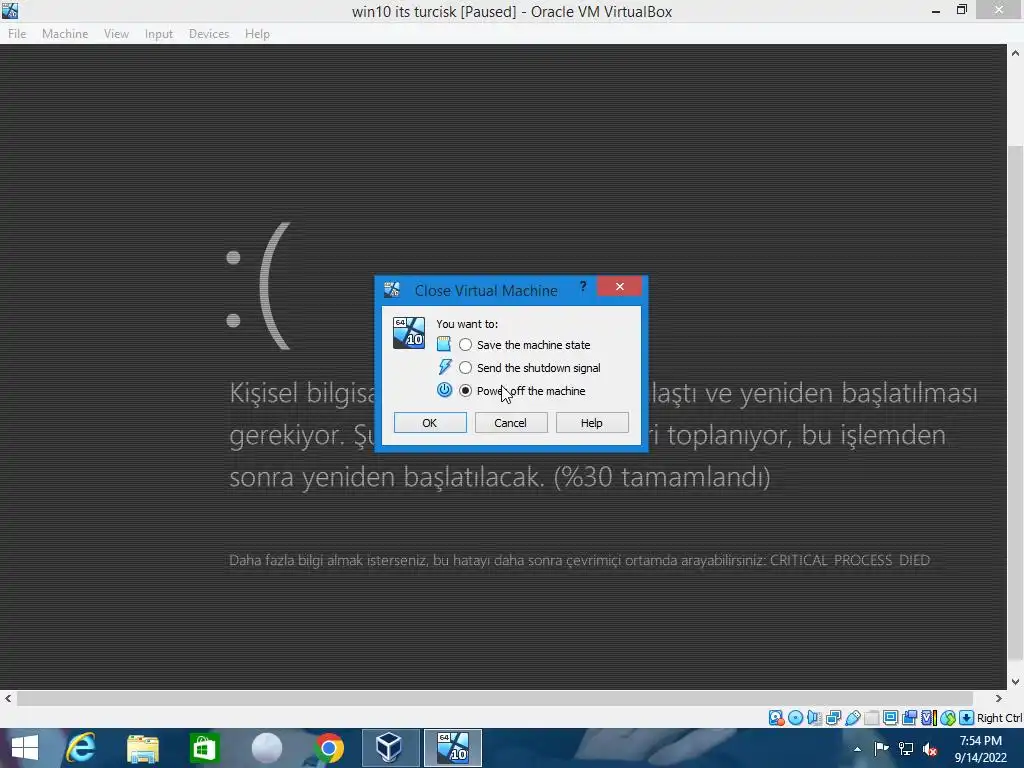Viewport: 1024px width, 768px height.
Task: Click the vertical scrollbar thumb
Action: 1016,405
